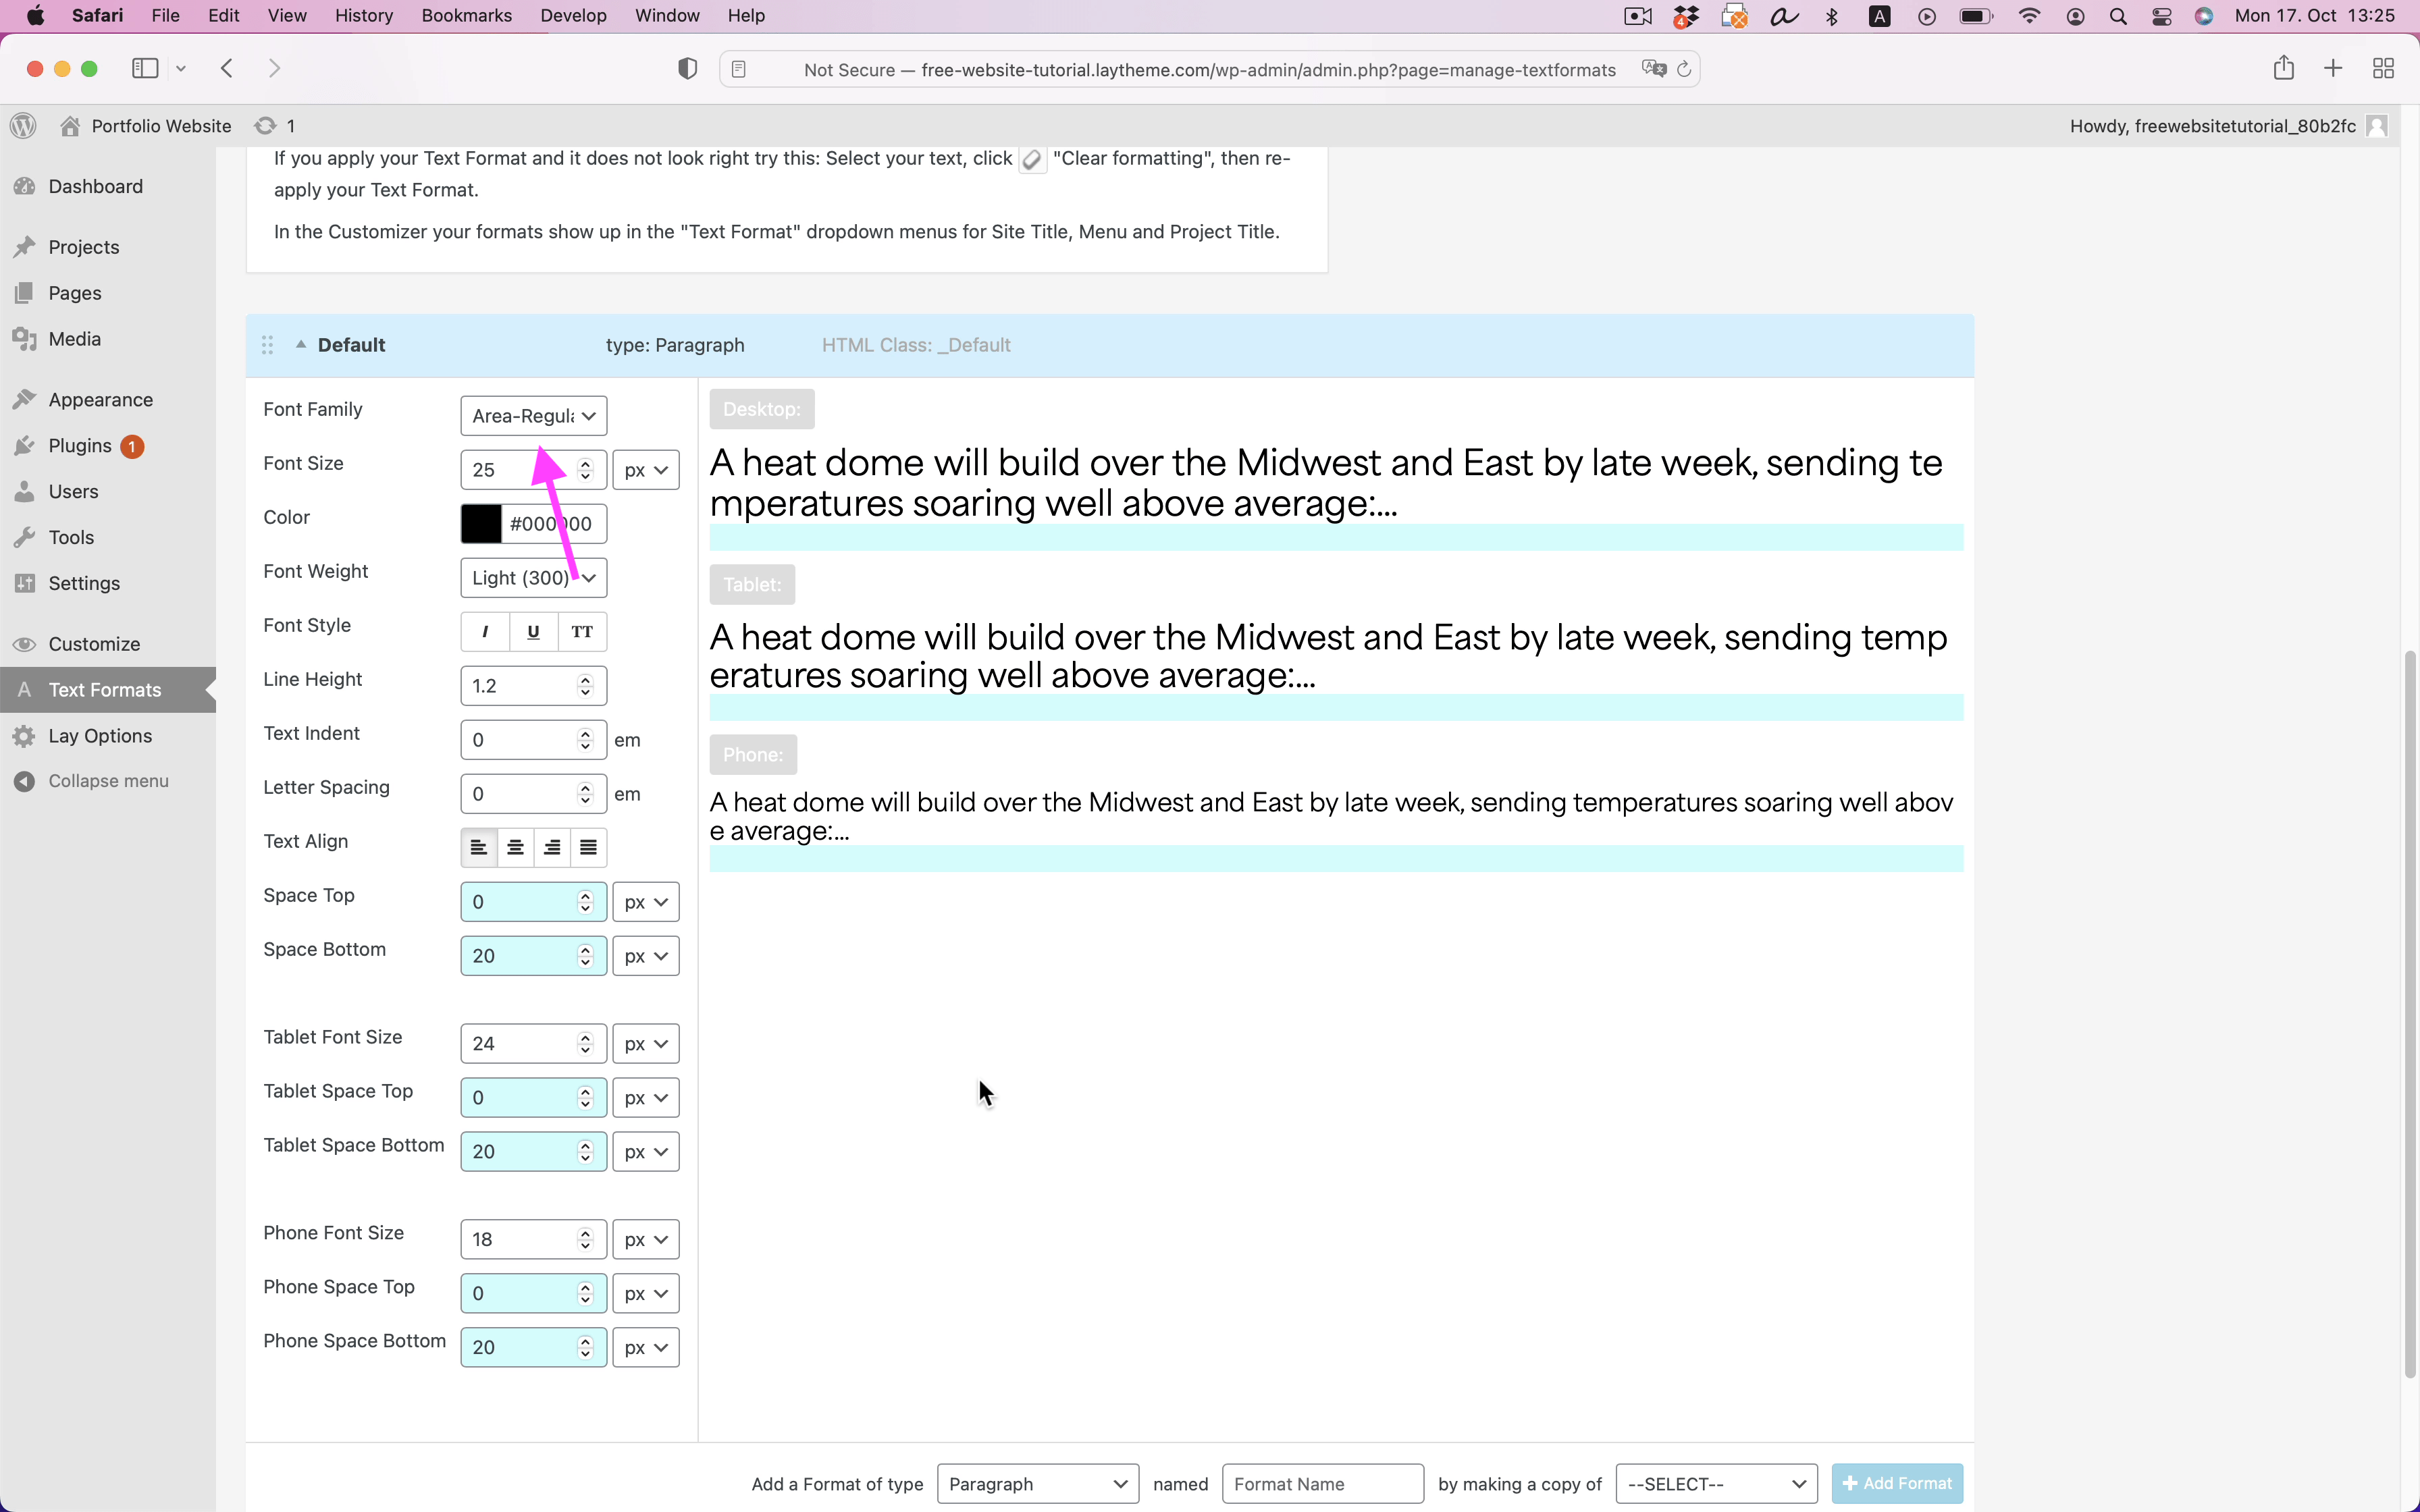Open the Dashboard menu item

click(x=95, y=186)
